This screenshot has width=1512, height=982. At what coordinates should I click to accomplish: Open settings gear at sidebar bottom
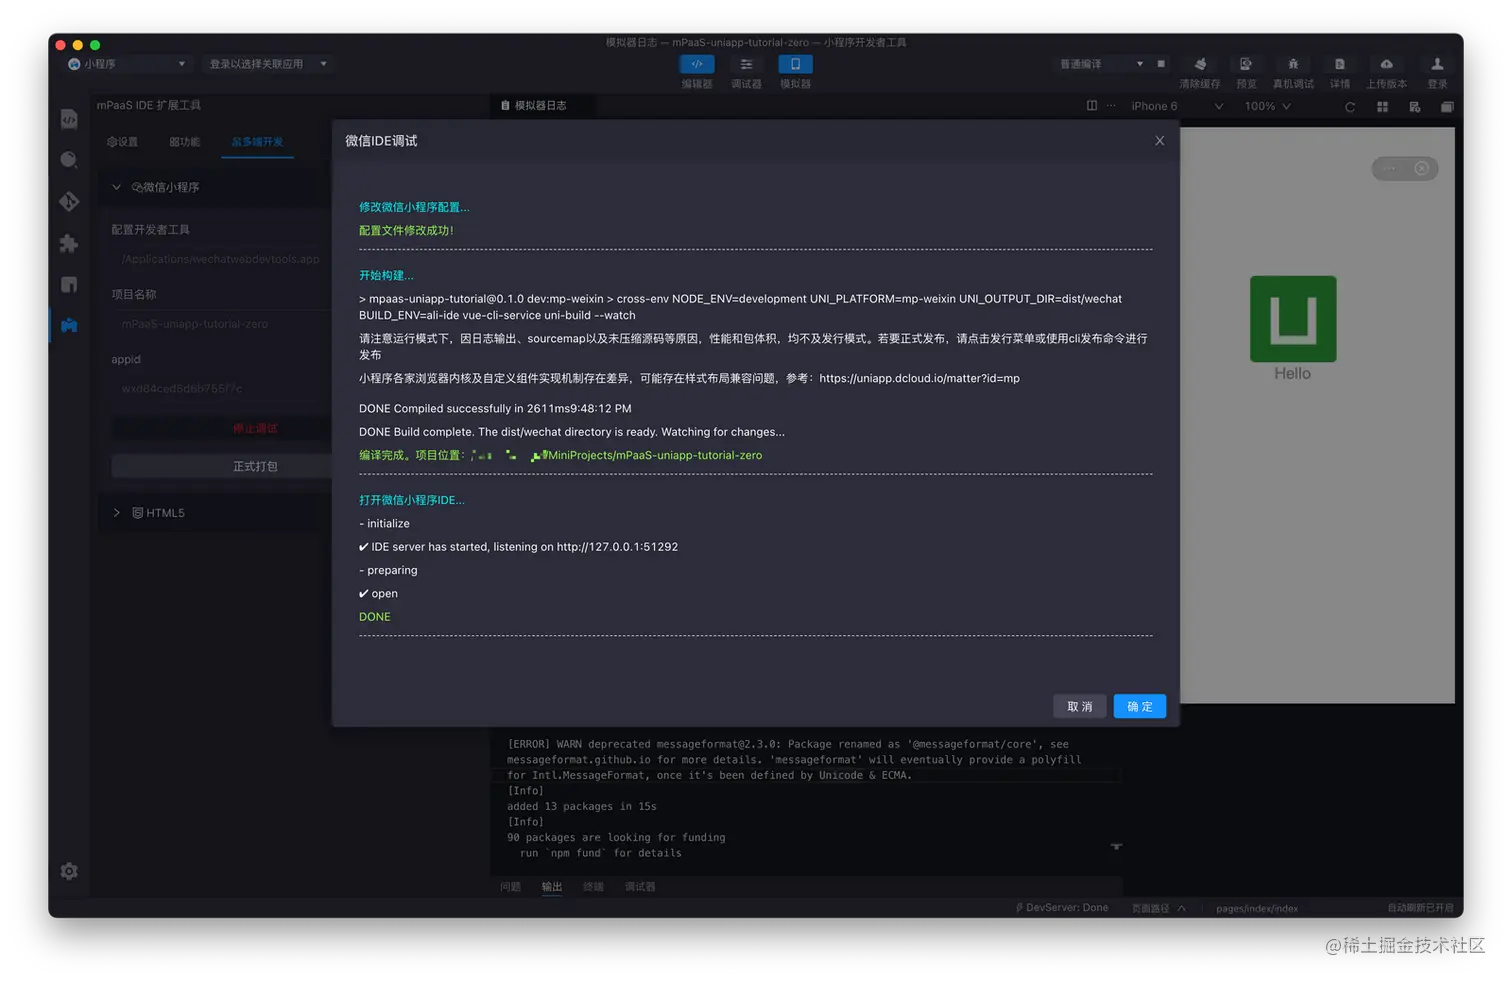69,871
